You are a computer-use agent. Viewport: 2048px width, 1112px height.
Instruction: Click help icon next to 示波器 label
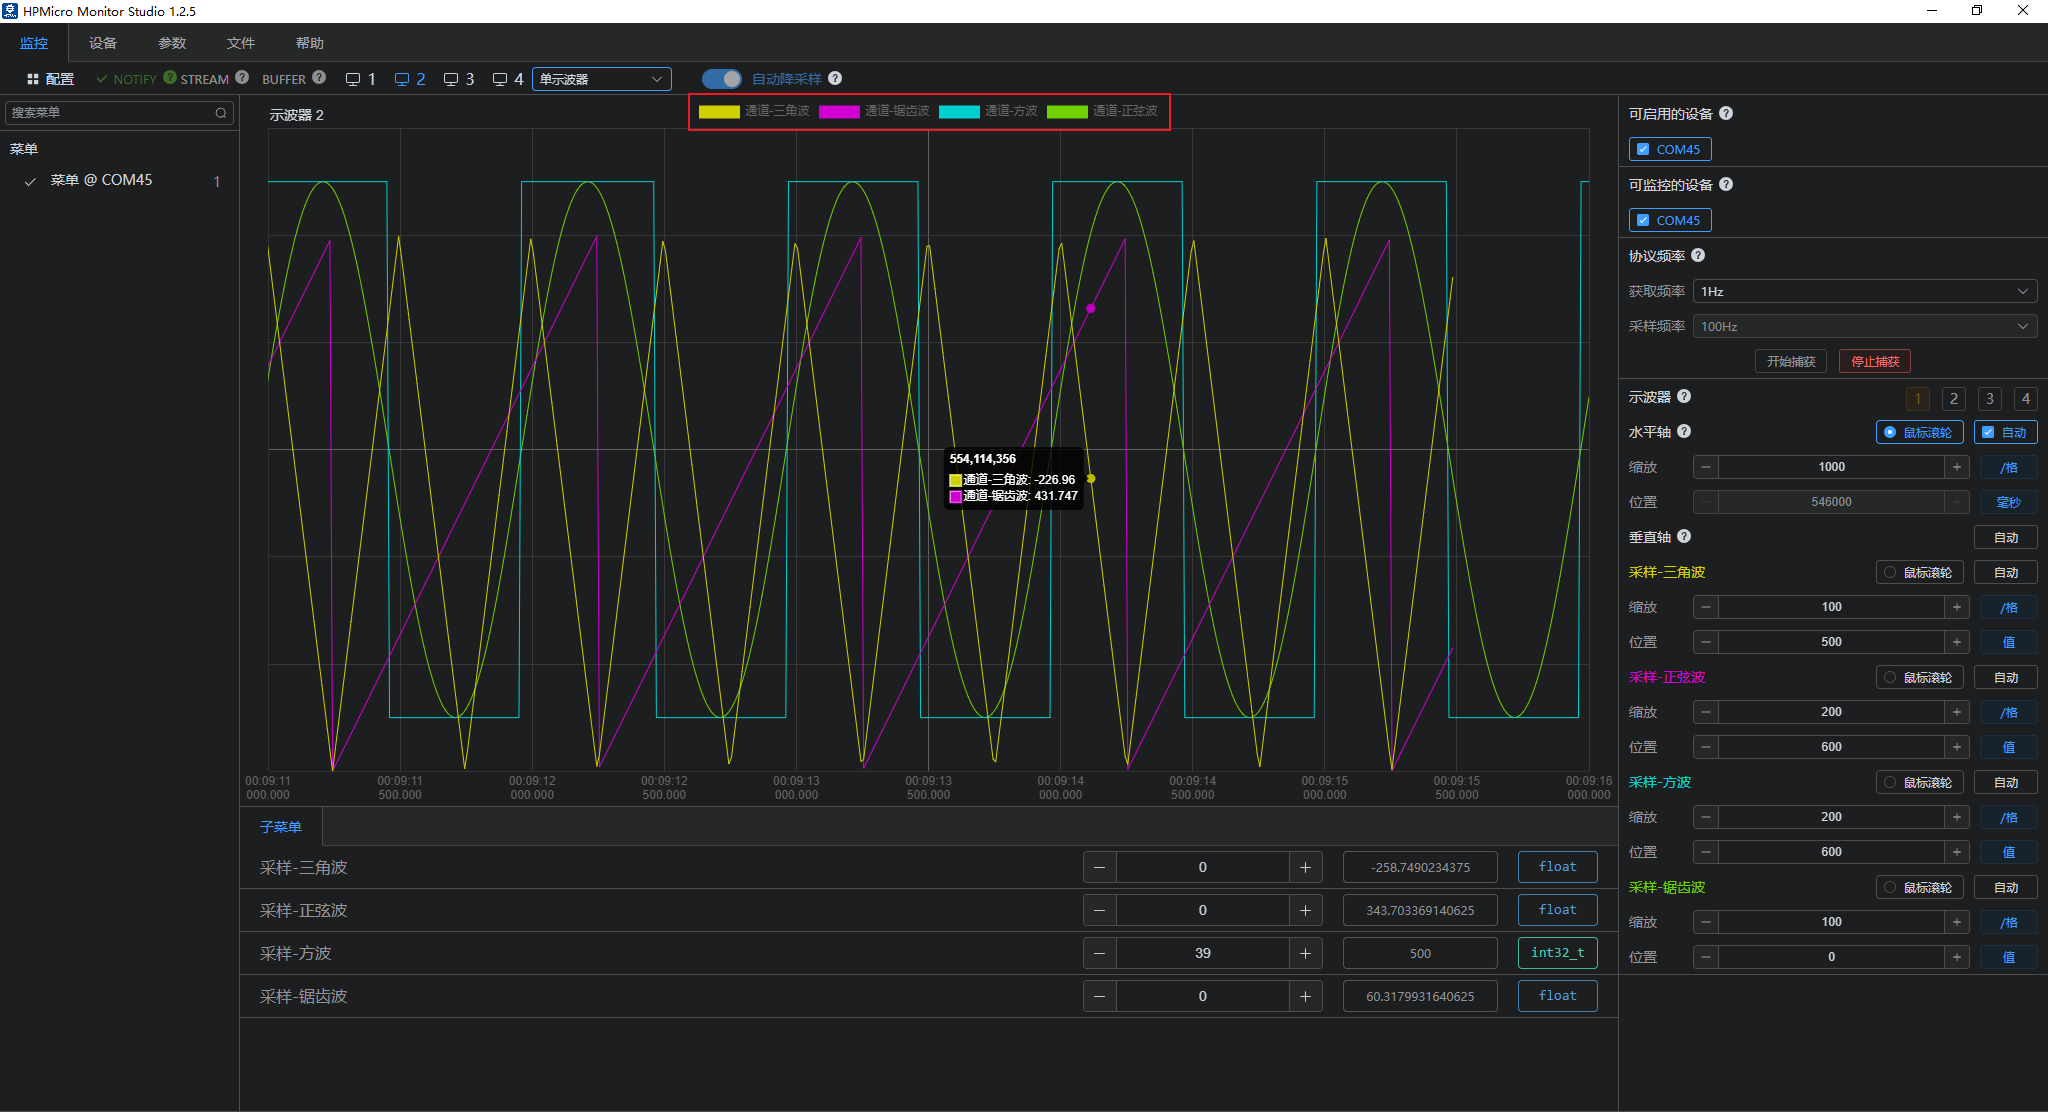coord(1684,397)
